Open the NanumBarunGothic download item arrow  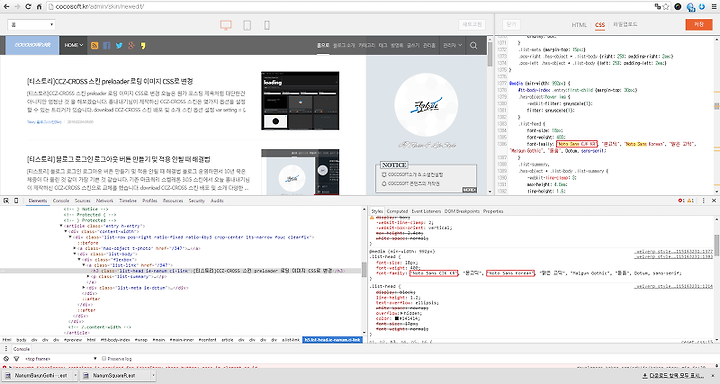(x=75, y=376)
